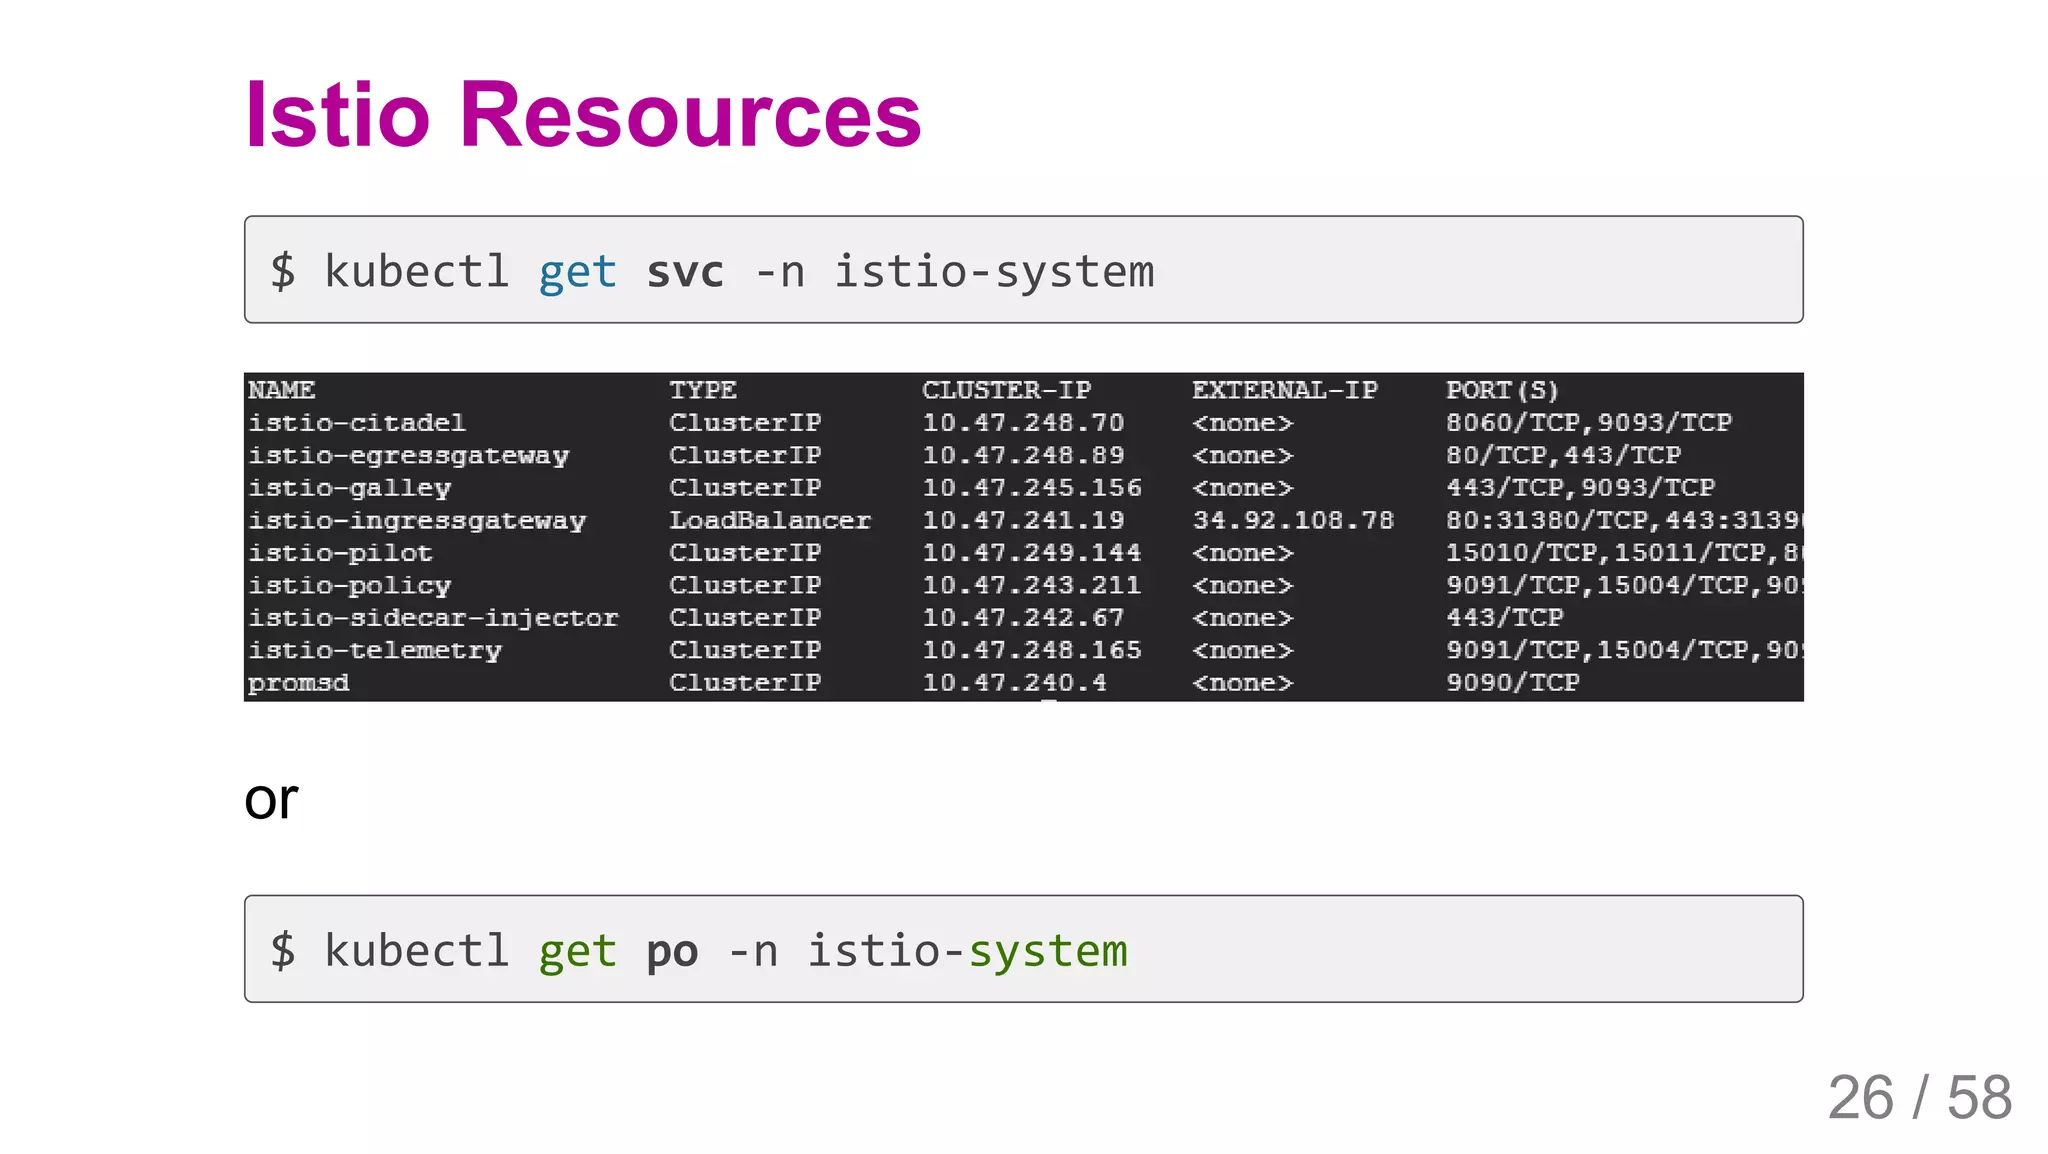The width and height of the screenshot is (2048, 1154).
Task: Click the istio-telemetry service name
Action: pos(375,651)
